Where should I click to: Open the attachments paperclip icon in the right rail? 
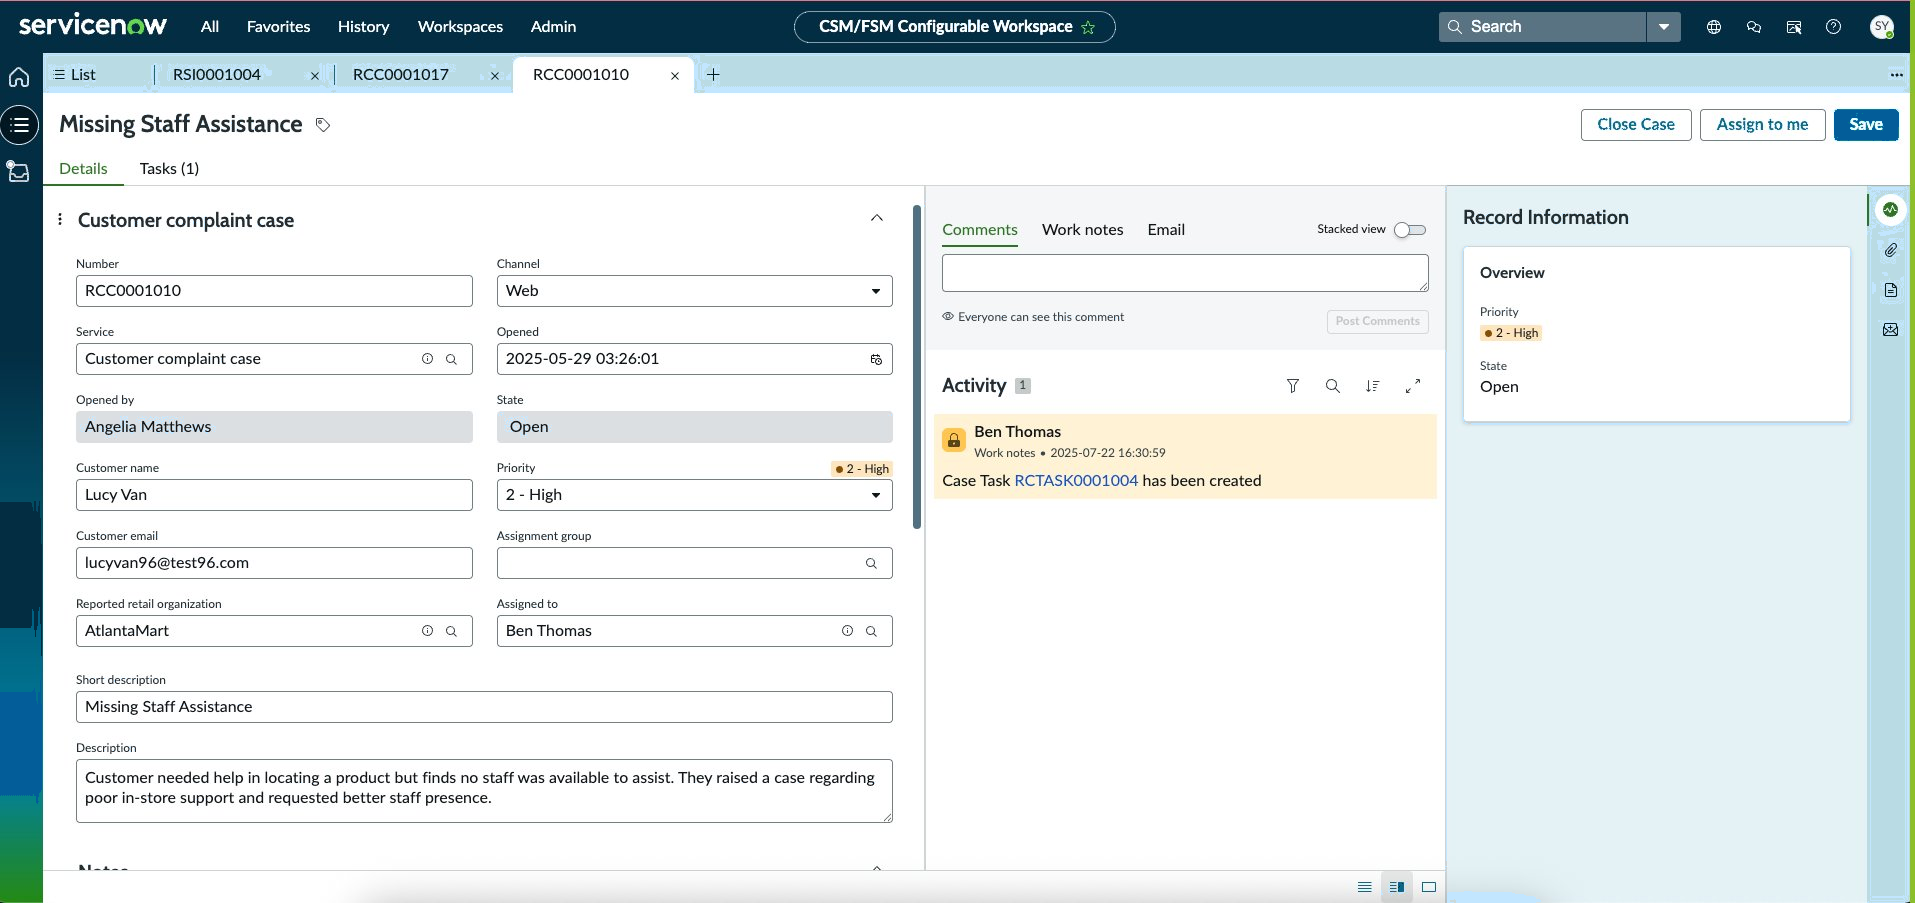[x=1890, y=250]
